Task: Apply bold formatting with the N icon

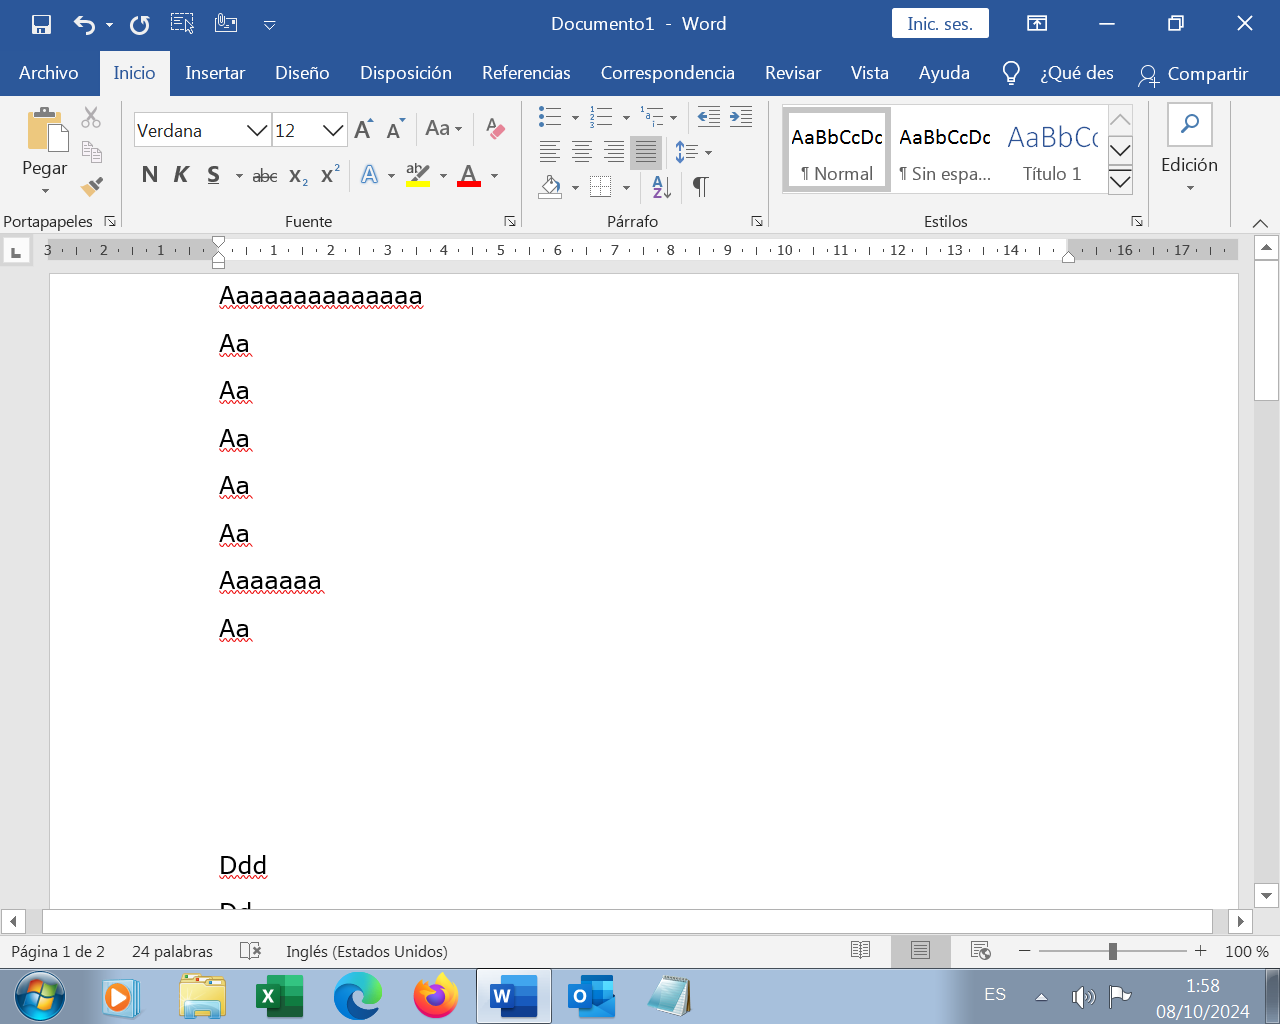Action: coord(149,174)
